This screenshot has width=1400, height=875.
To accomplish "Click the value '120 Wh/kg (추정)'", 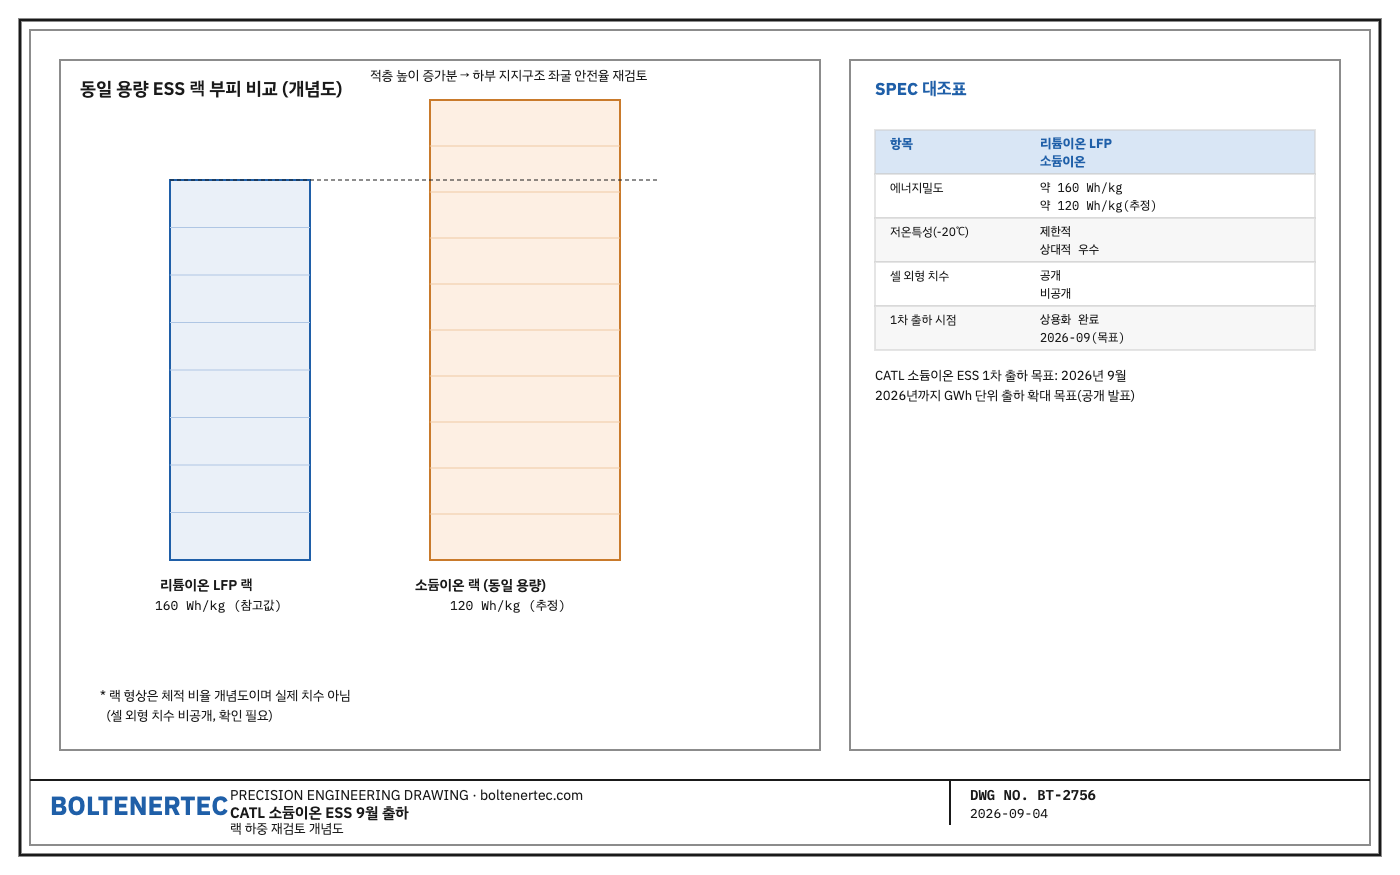I will [507, 606].
